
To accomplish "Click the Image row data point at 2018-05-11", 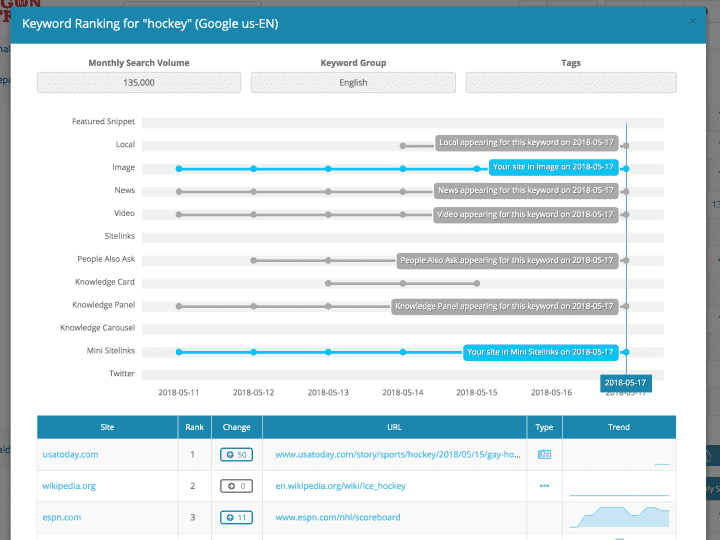I will click(179, 168).
